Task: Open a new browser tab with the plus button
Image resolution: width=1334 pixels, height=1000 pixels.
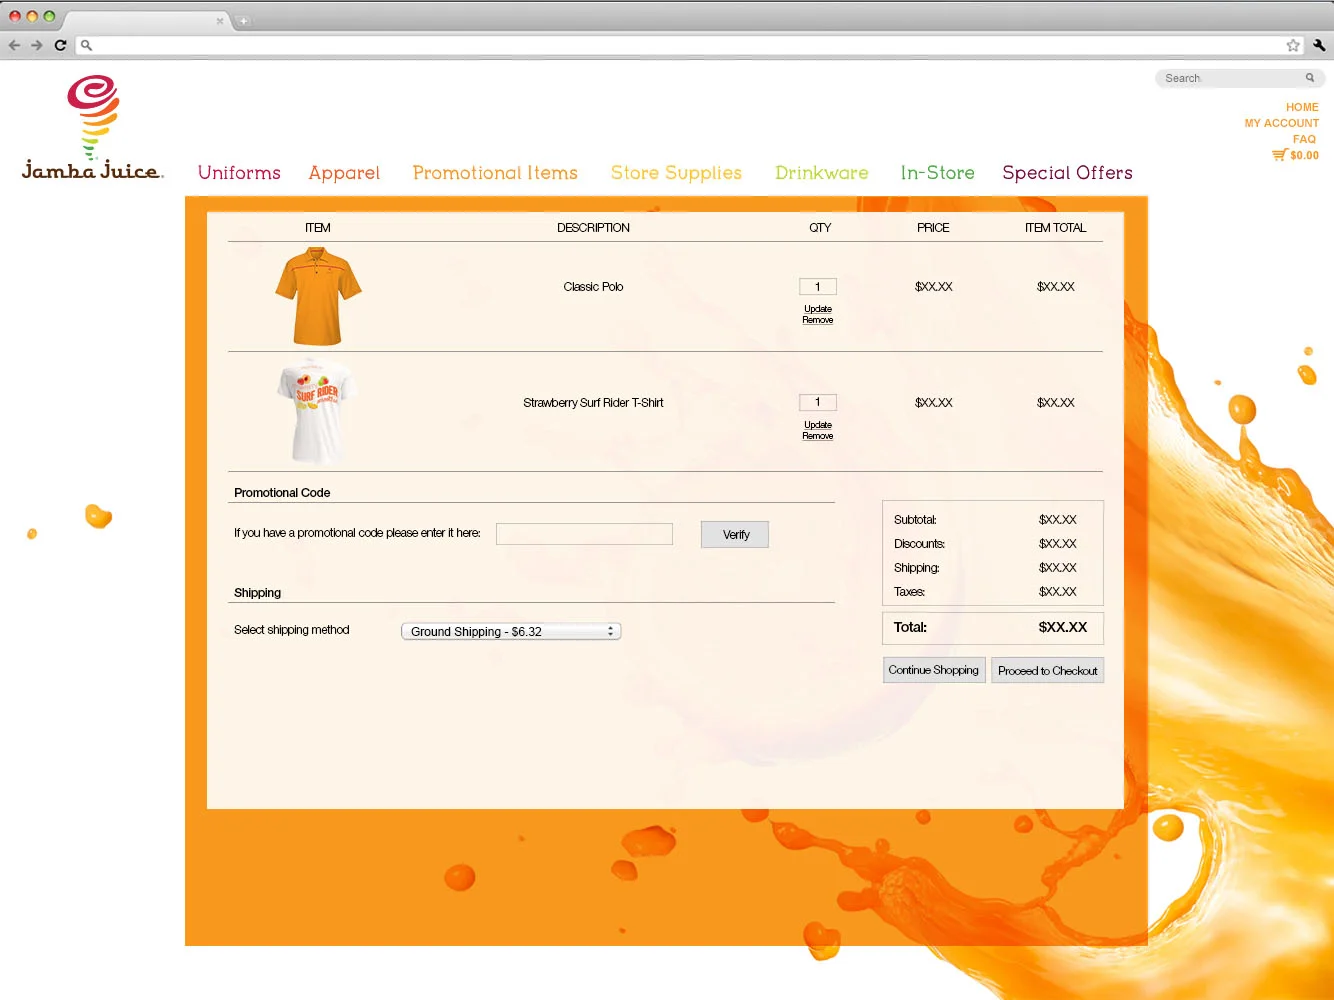Action: 243,21
